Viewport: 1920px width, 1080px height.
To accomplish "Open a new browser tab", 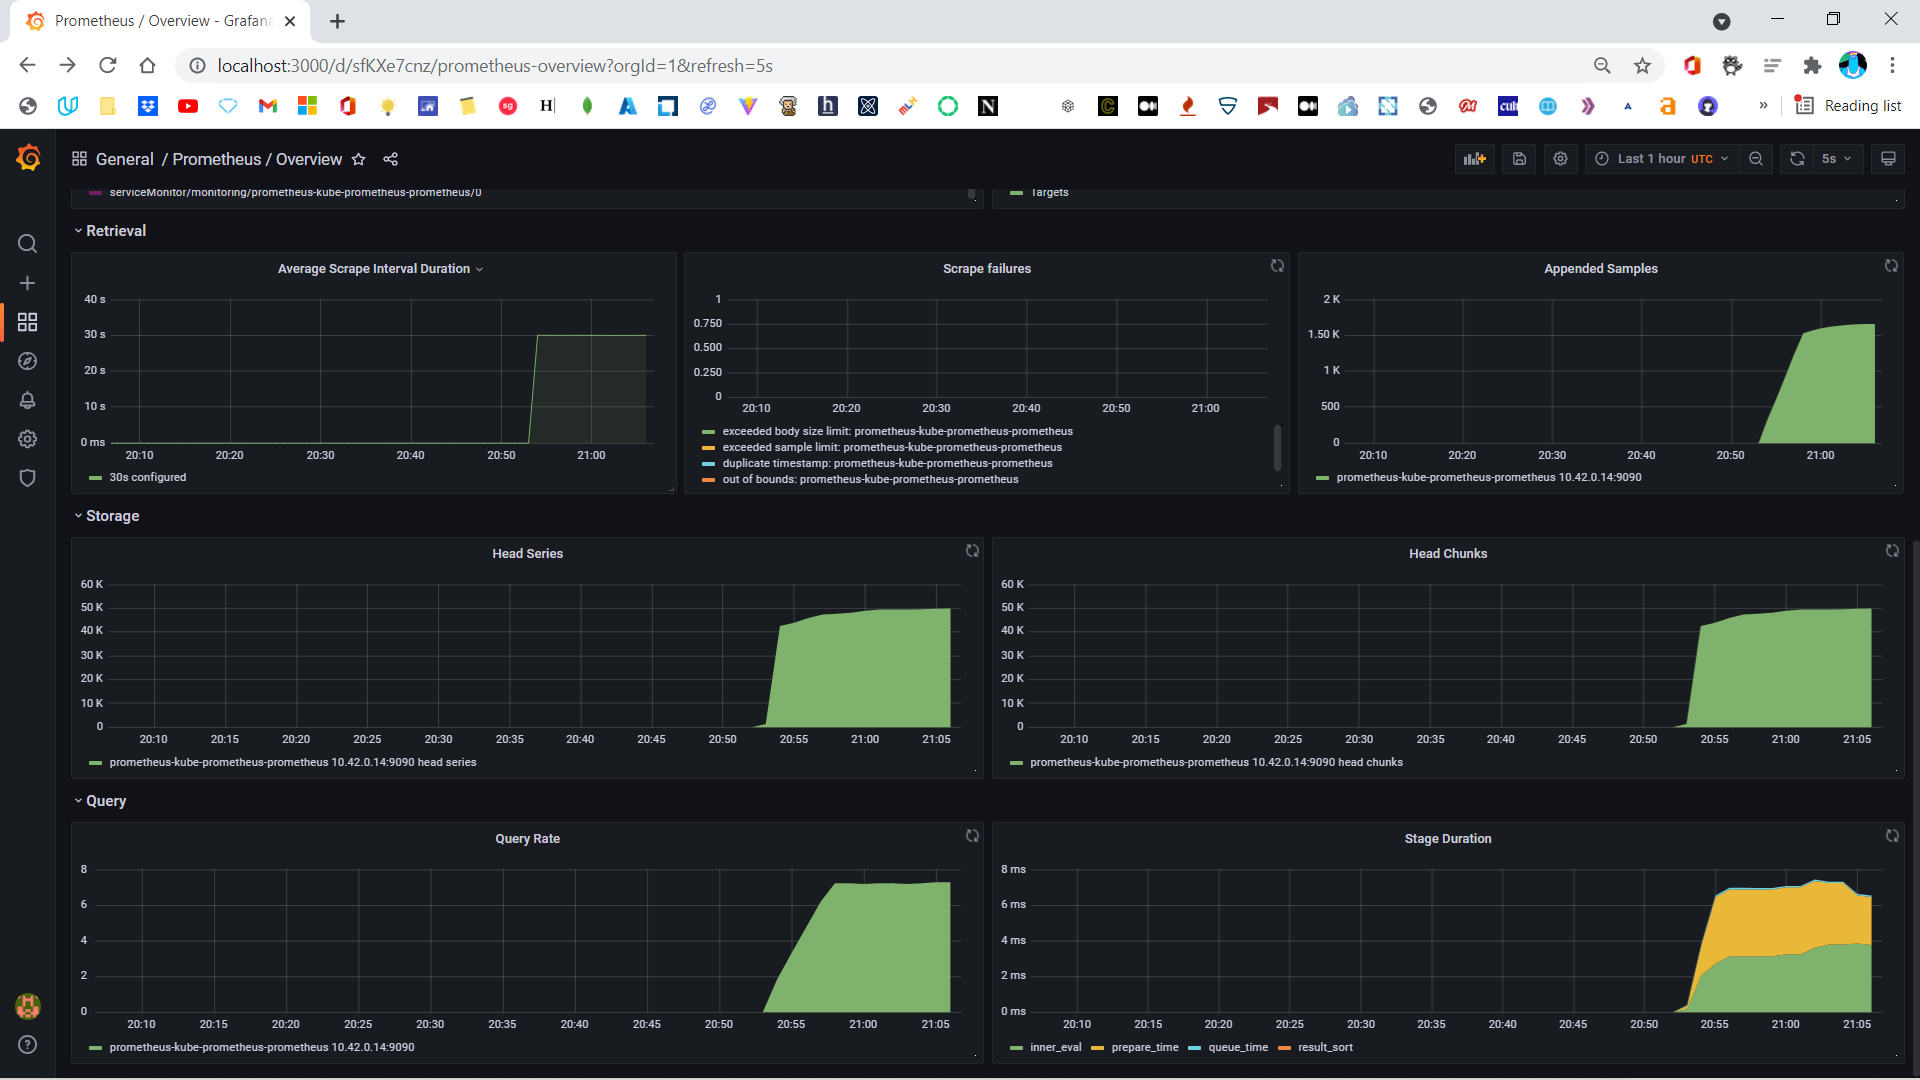I will (x=338, y=21).
